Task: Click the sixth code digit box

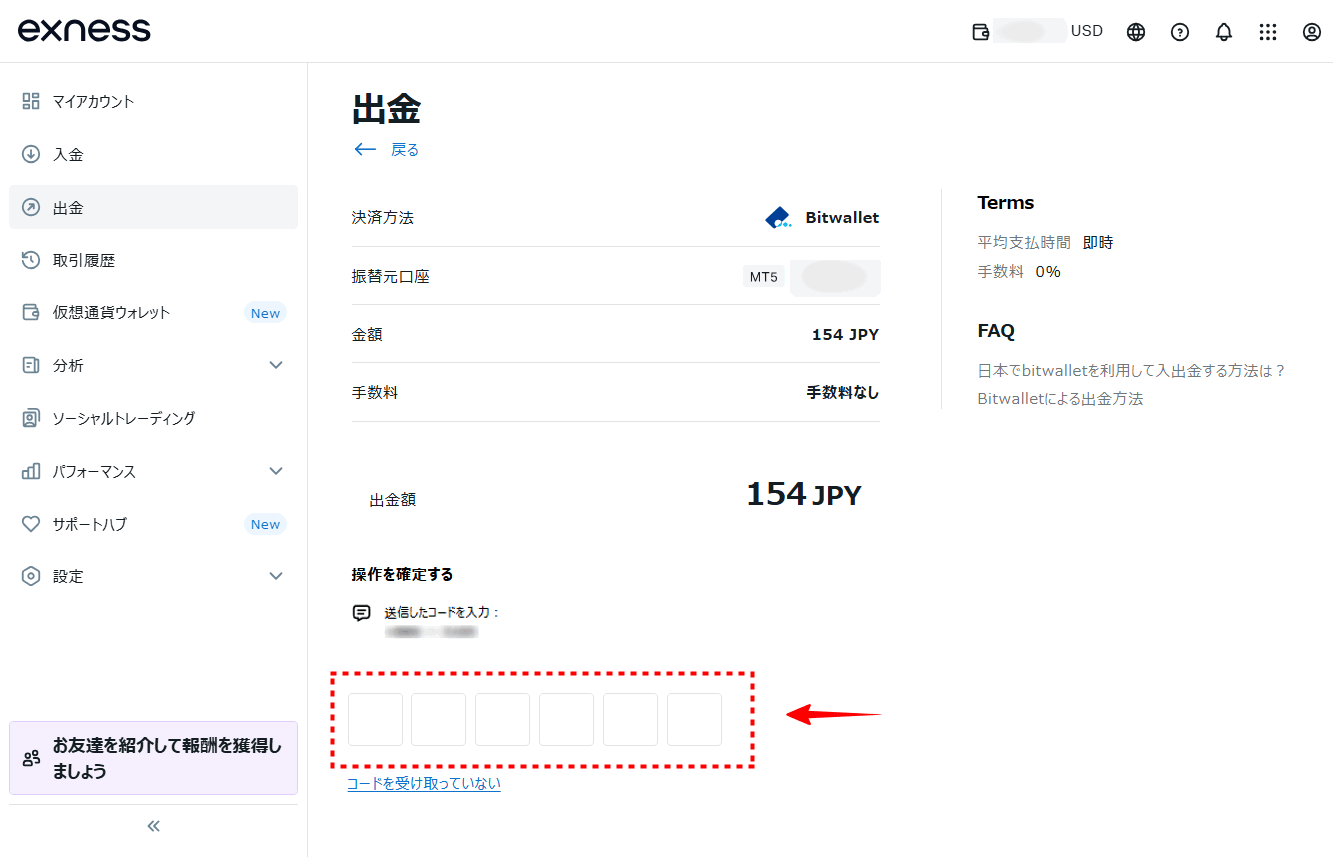Action: (x=695, y=720)
